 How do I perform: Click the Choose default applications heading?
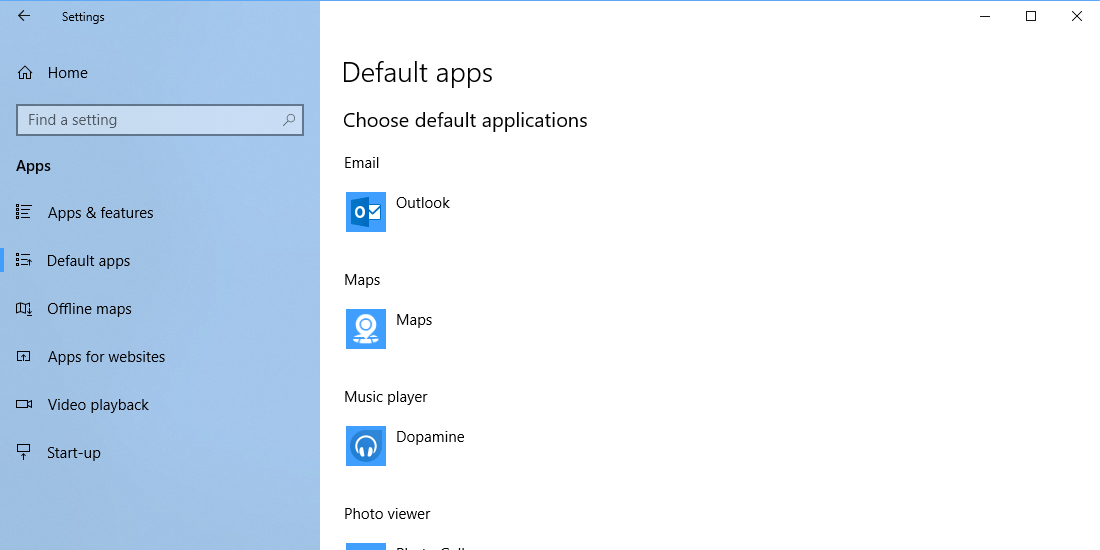click(465, 121)
